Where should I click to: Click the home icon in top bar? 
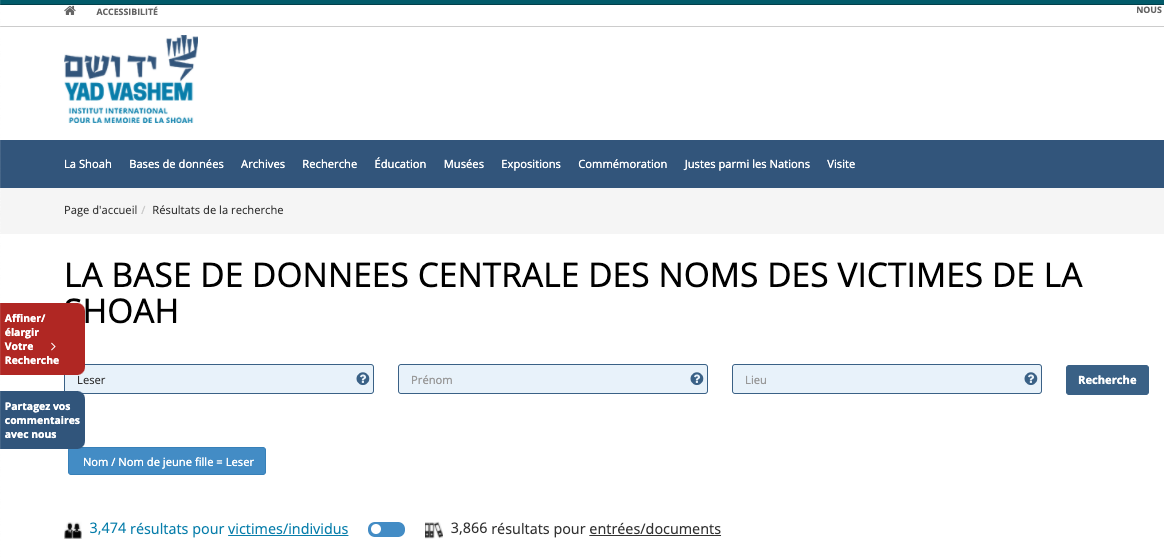tap(70, 11)
